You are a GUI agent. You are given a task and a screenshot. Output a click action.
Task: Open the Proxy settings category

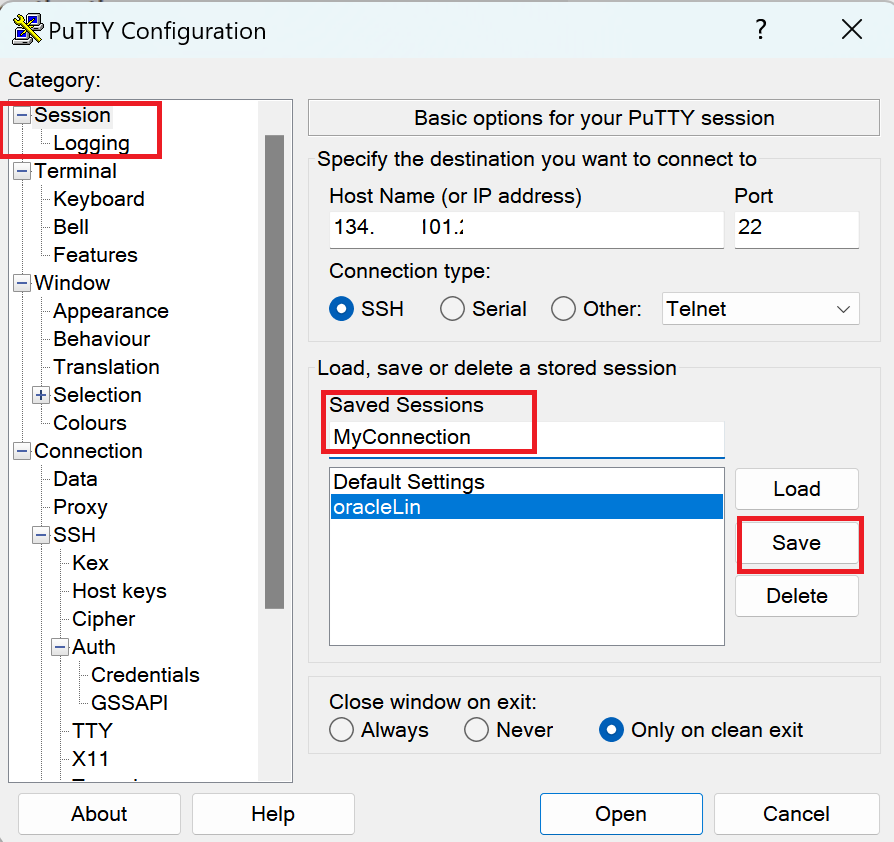[80, 507]
